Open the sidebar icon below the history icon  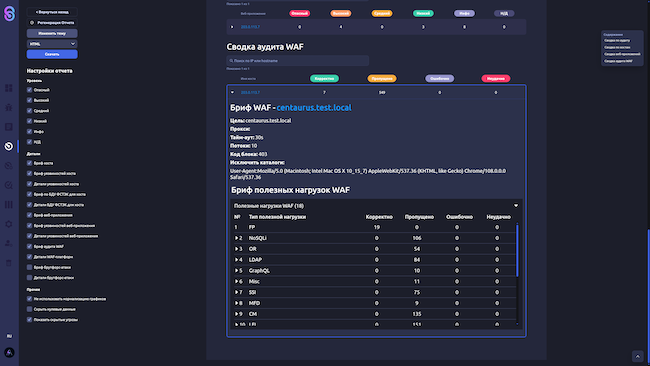[9, 166]
